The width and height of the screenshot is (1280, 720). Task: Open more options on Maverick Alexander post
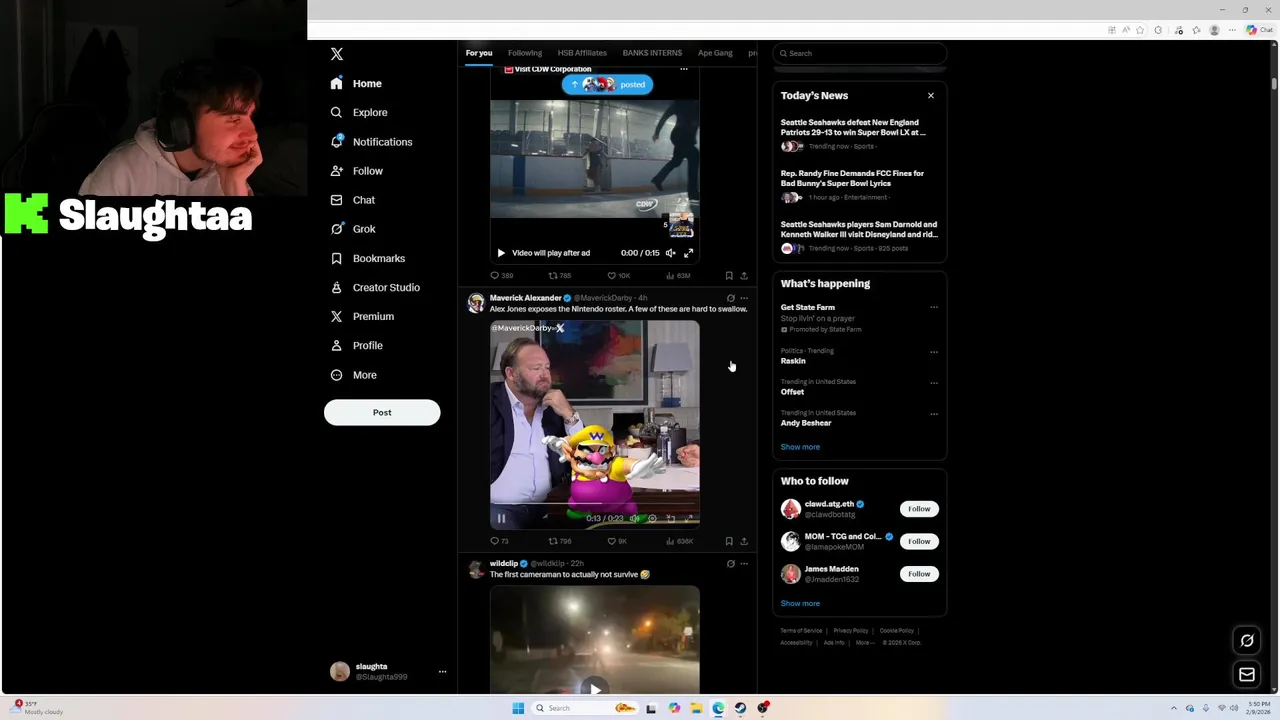point(744,298)
